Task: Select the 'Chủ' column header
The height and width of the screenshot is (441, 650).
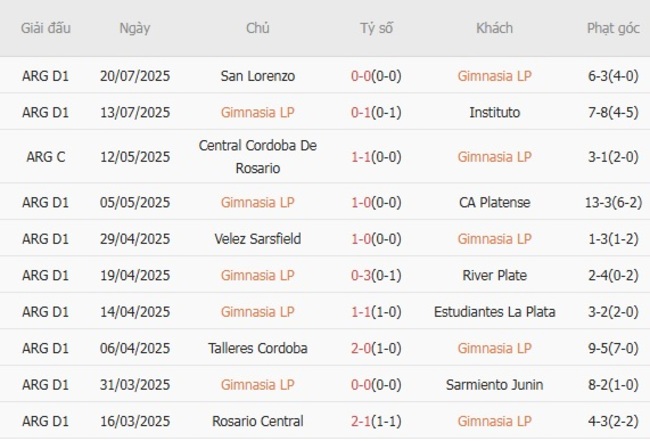Action: click(257, 28)
